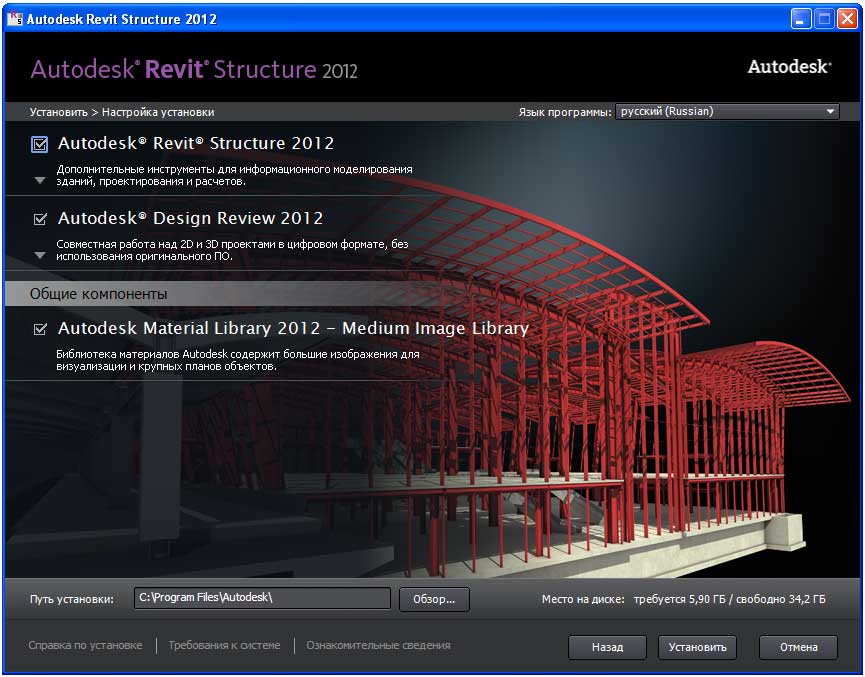Cancel installation with 'Отмена' button
Screen dimensions: 865x677
pyautogui.click(x=798, y=647)
